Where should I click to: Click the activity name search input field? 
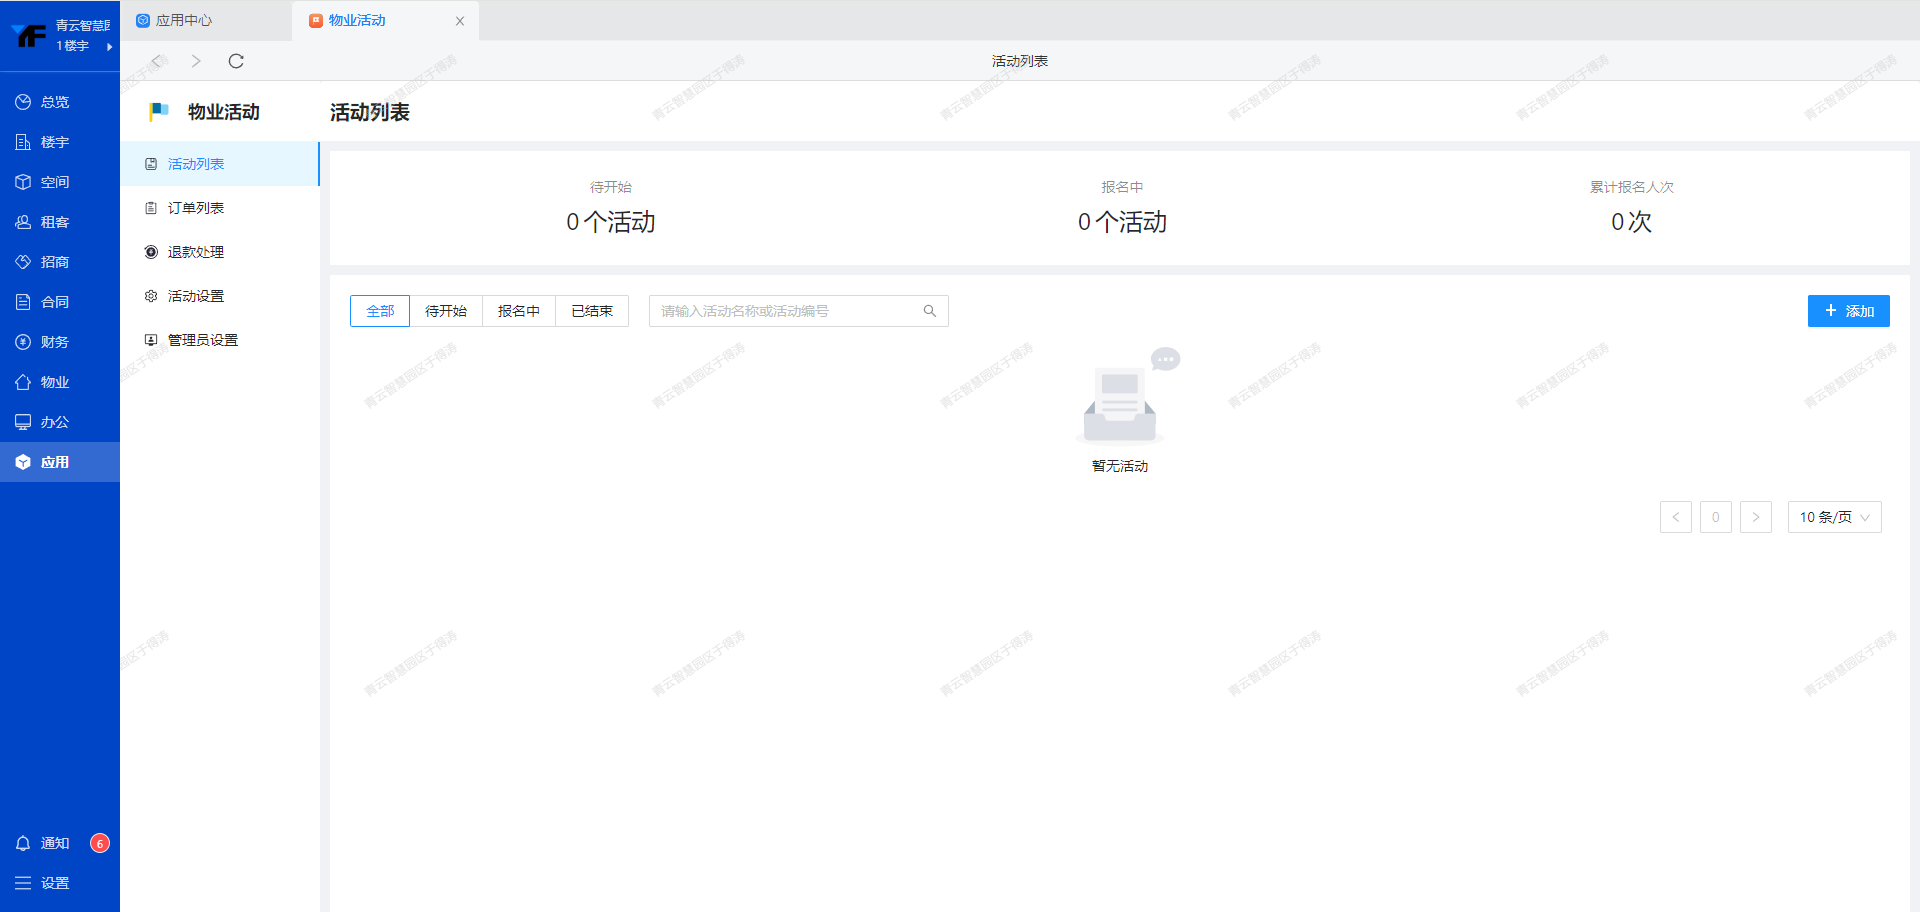(x=785, y=311)
